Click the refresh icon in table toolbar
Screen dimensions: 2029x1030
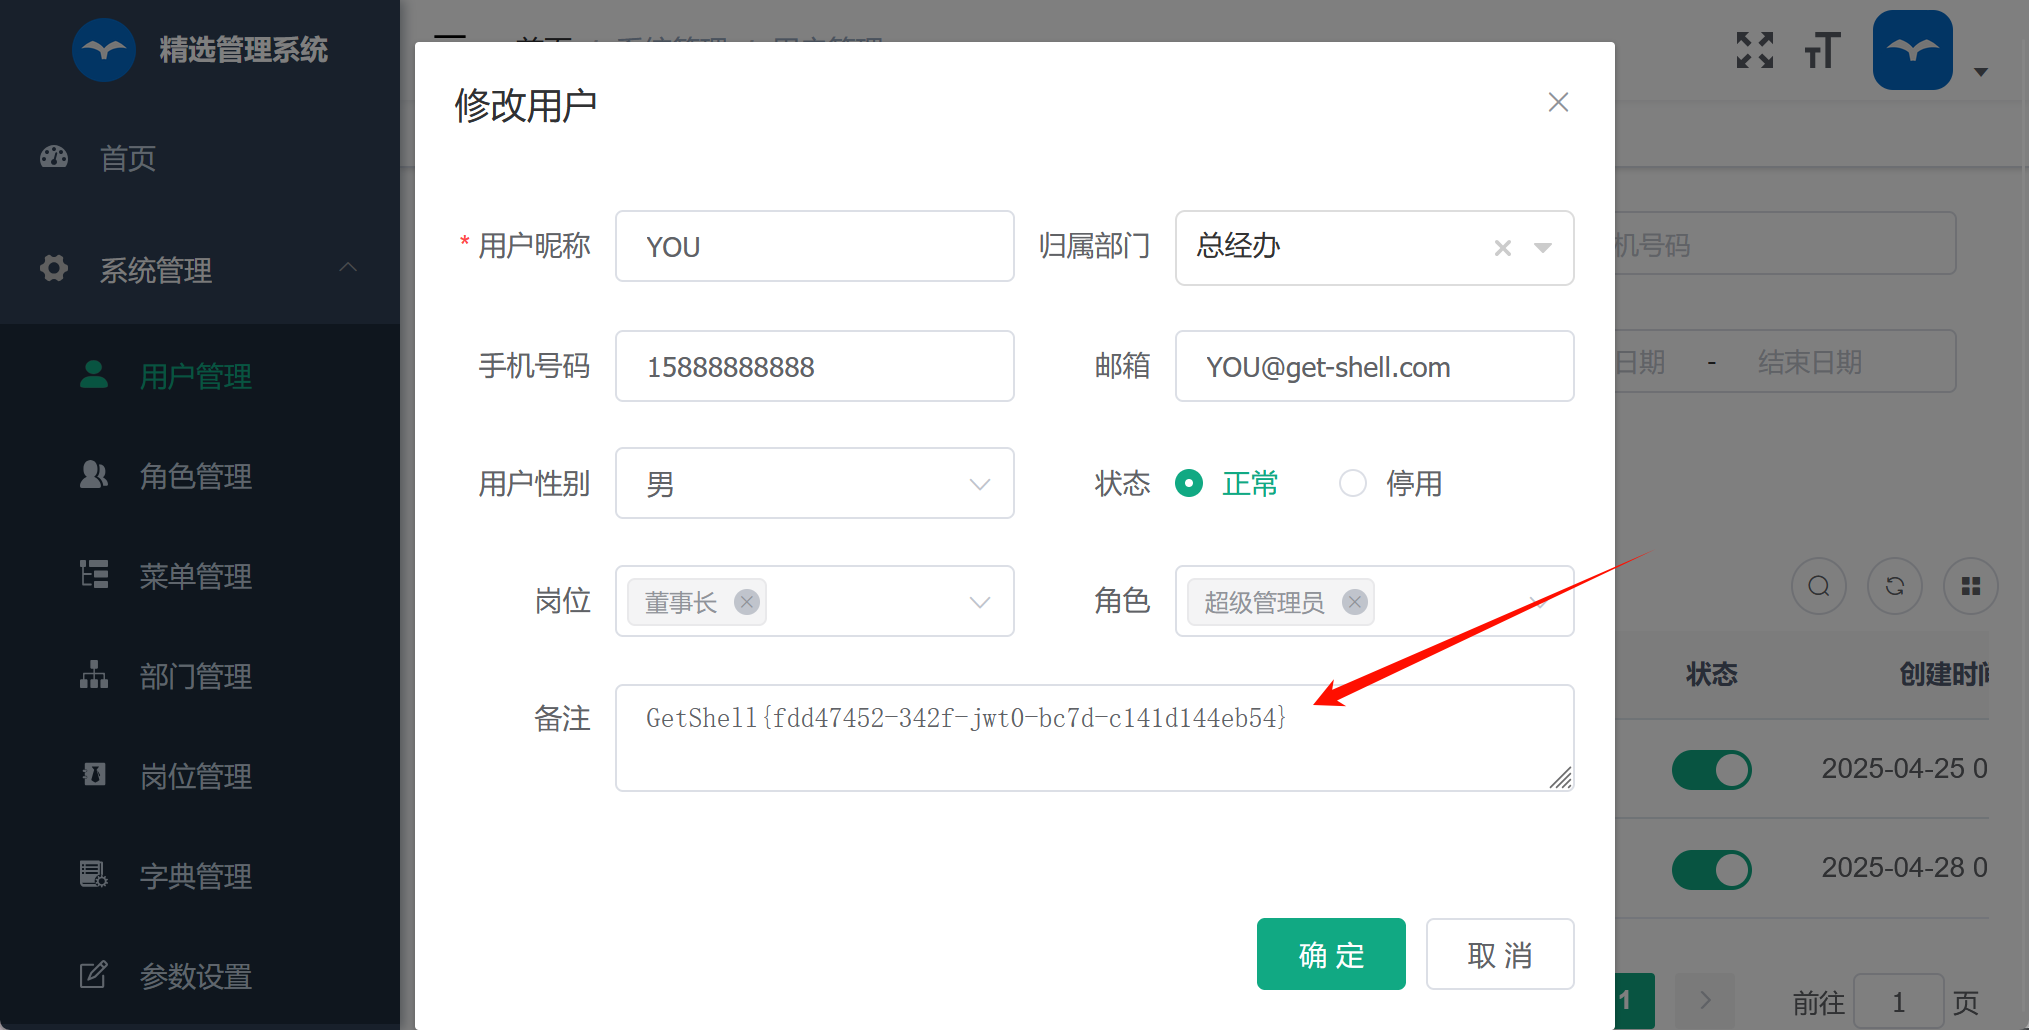pyautogui.click(x=1894, y=586)
